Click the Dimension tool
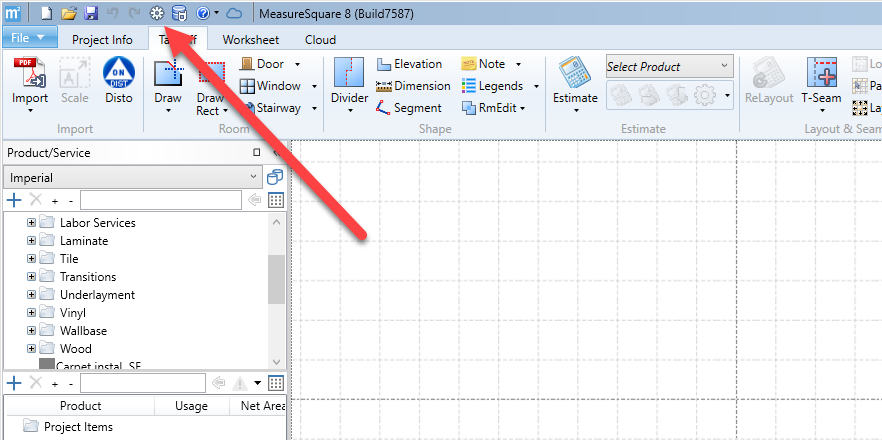 coord(413,86)
